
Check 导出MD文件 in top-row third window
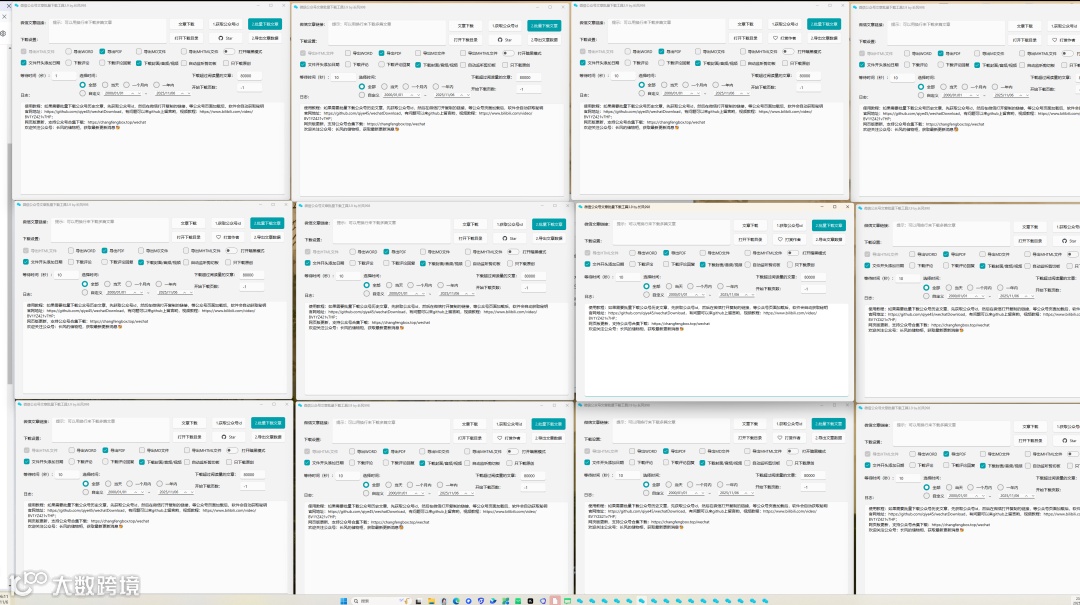(x=698, y=52)
